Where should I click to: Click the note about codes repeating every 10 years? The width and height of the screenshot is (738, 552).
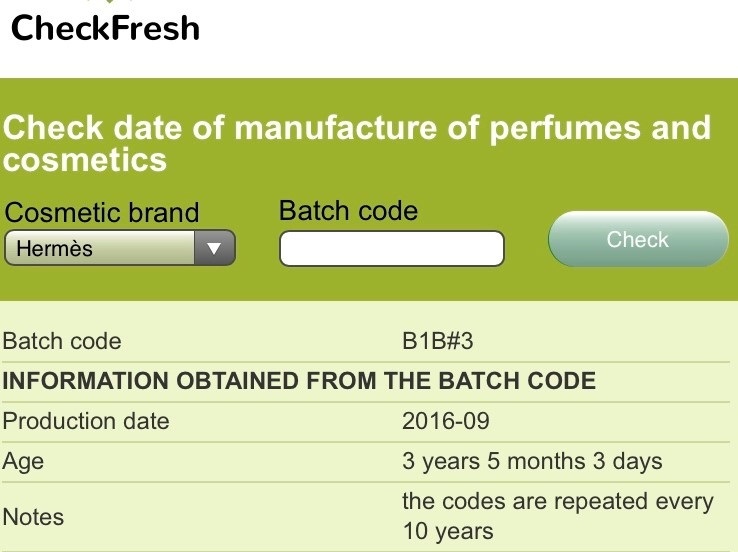556,516
